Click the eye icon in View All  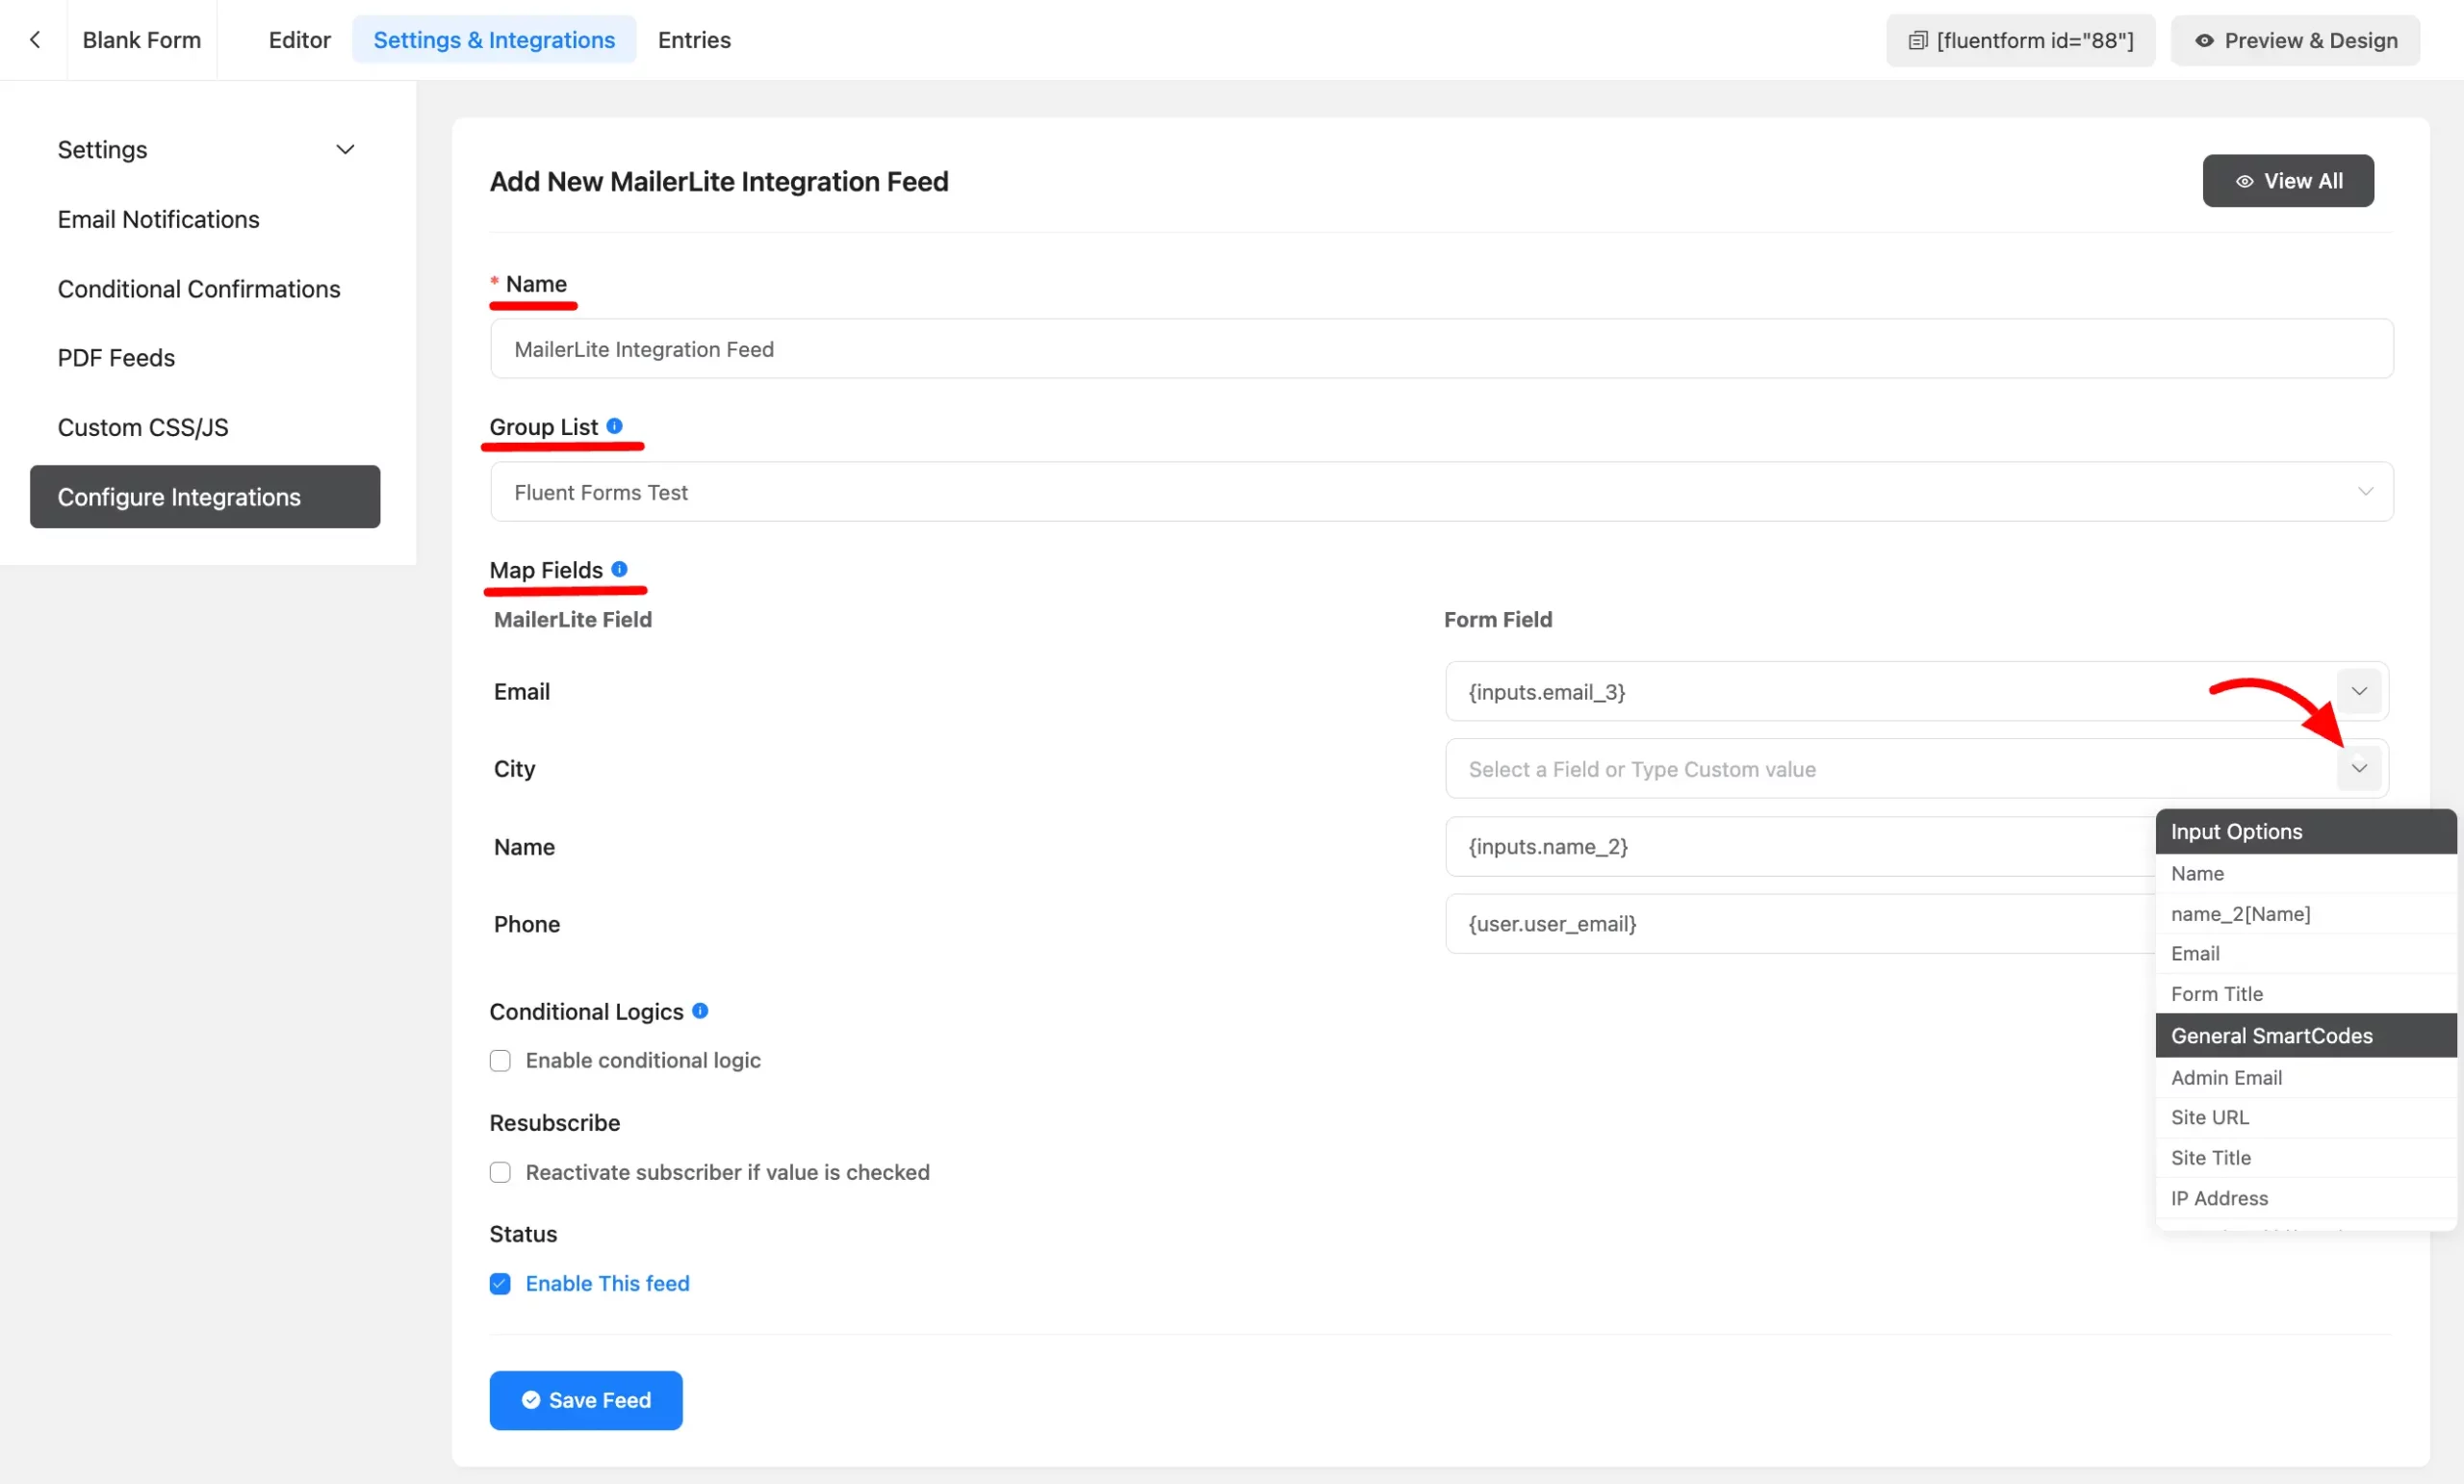click(x=2244, y=181)
